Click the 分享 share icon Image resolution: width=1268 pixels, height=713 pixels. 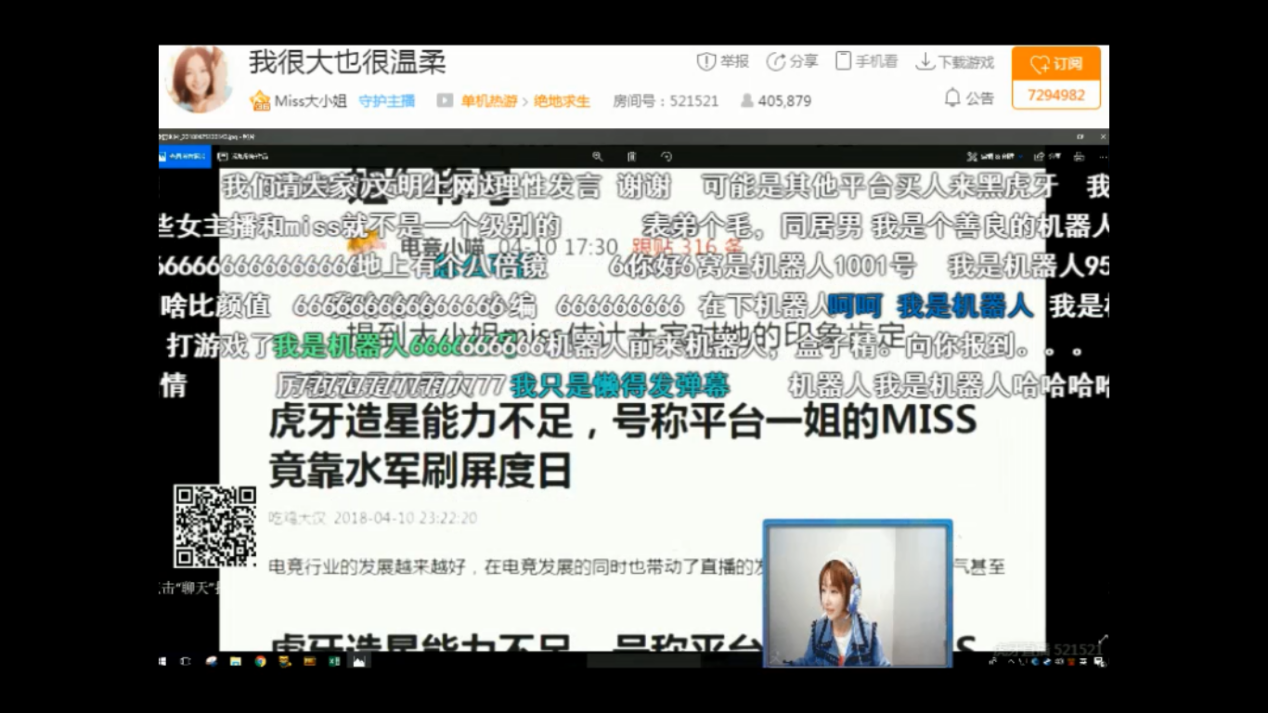click(775, 62)
